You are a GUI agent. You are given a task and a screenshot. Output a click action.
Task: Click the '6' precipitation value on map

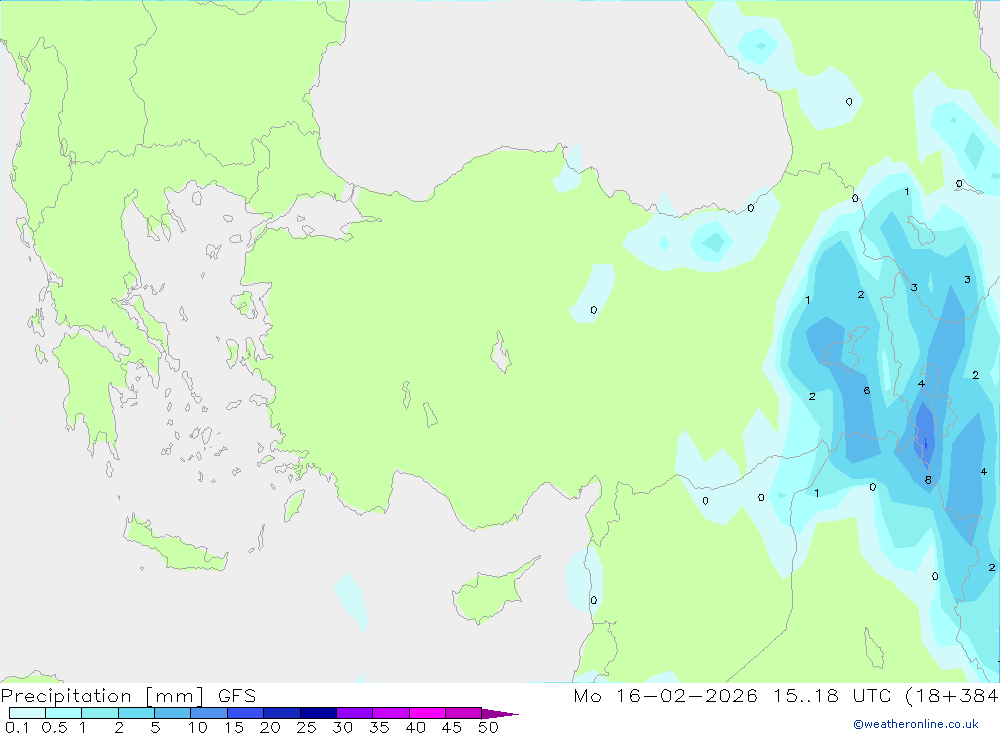pyautogui.click(x=867, y=390)
